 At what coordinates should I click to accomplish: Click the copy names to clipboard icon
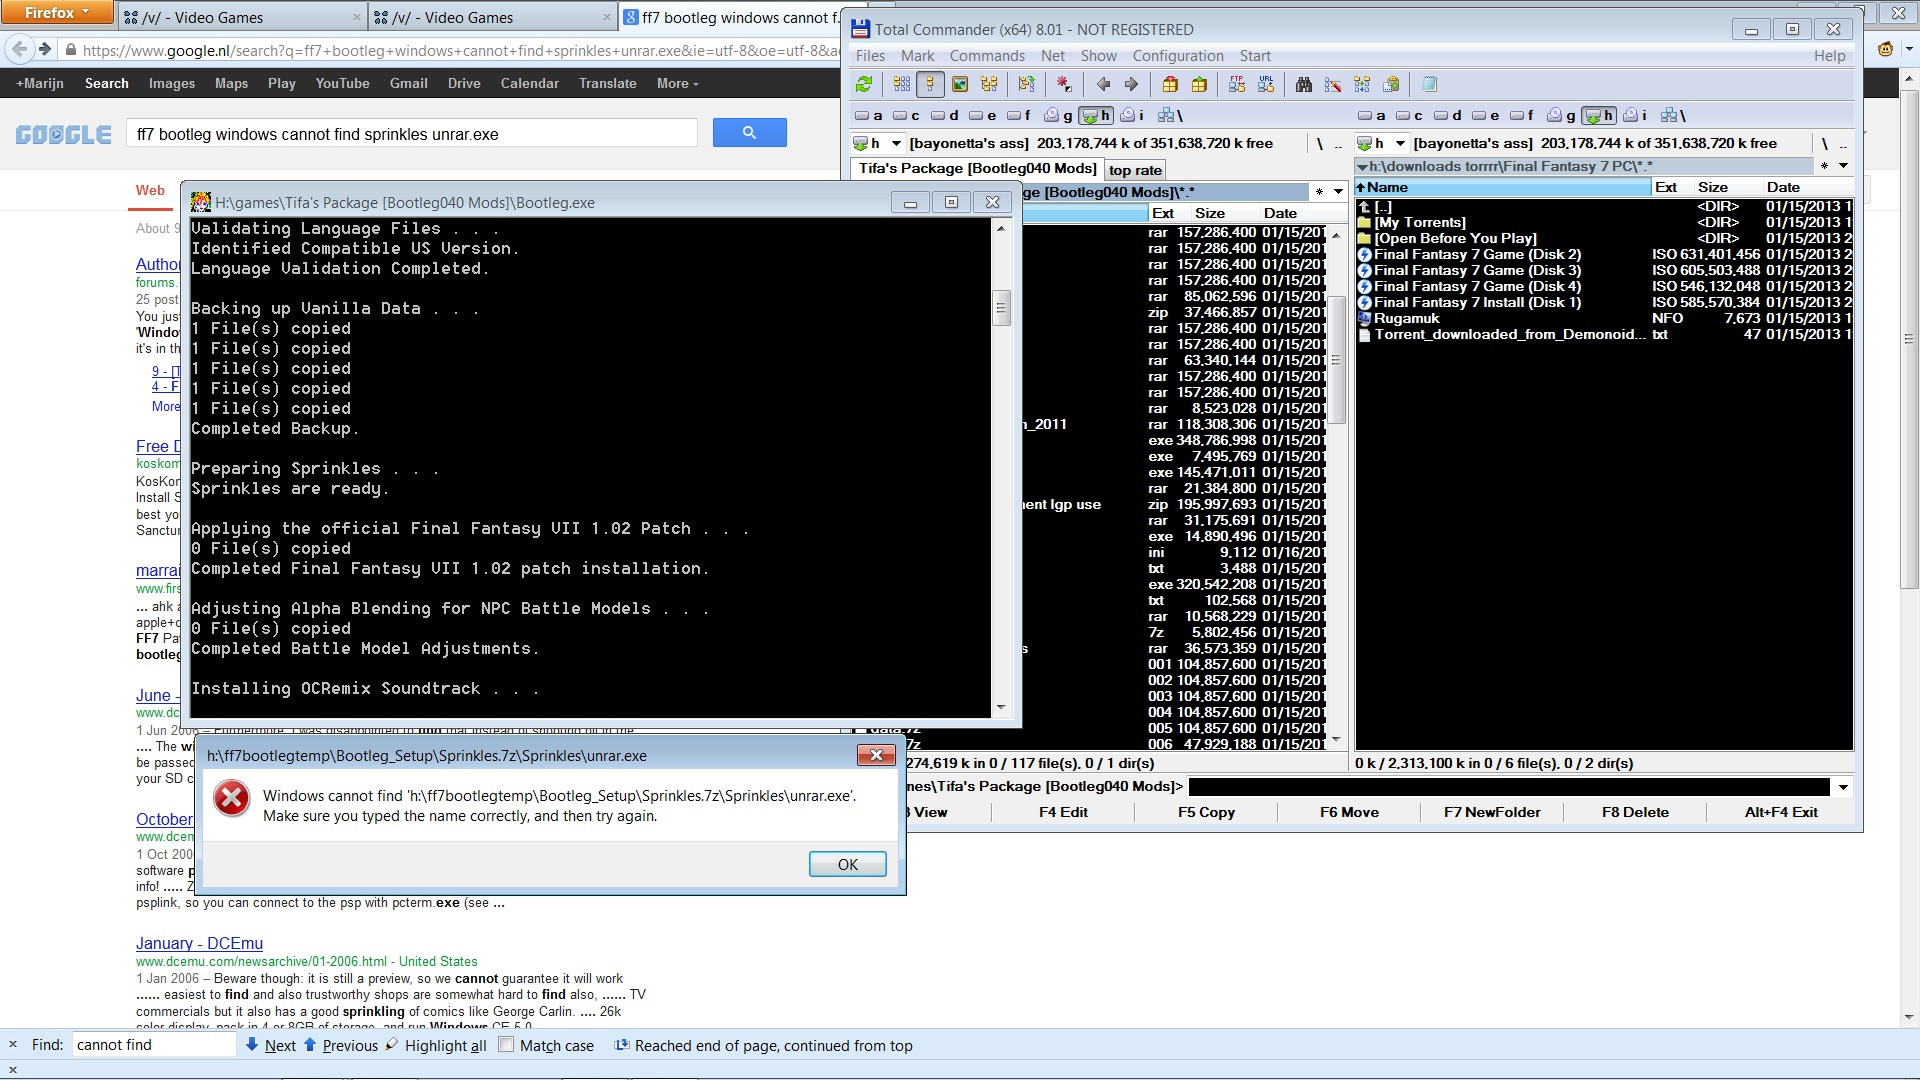click(x=1391, y=85)
